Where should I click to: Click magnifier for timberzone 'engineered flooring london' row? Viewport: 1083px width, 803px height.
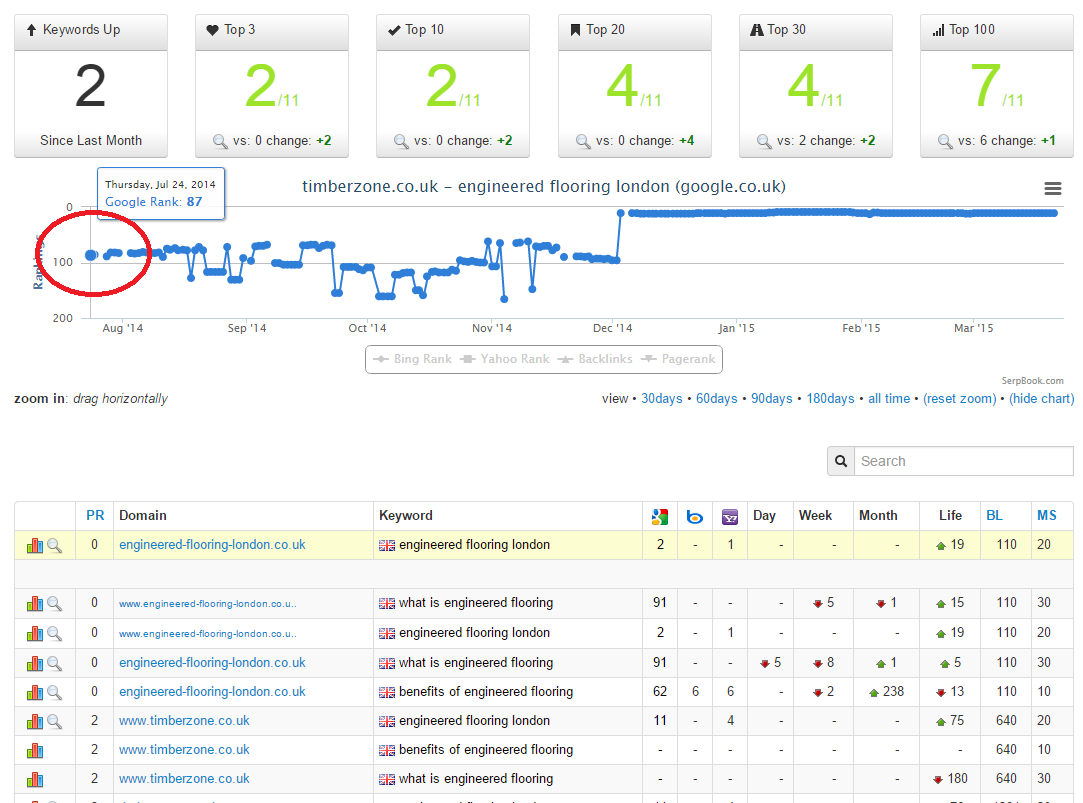point(55,722)
